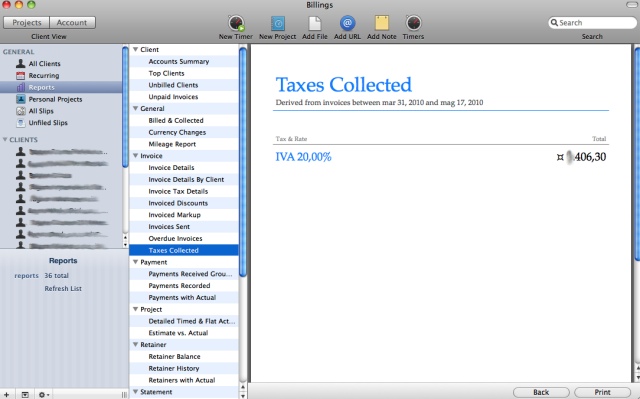The image size is (640, 399).
Task: Click the Back button
Action: 541,392
